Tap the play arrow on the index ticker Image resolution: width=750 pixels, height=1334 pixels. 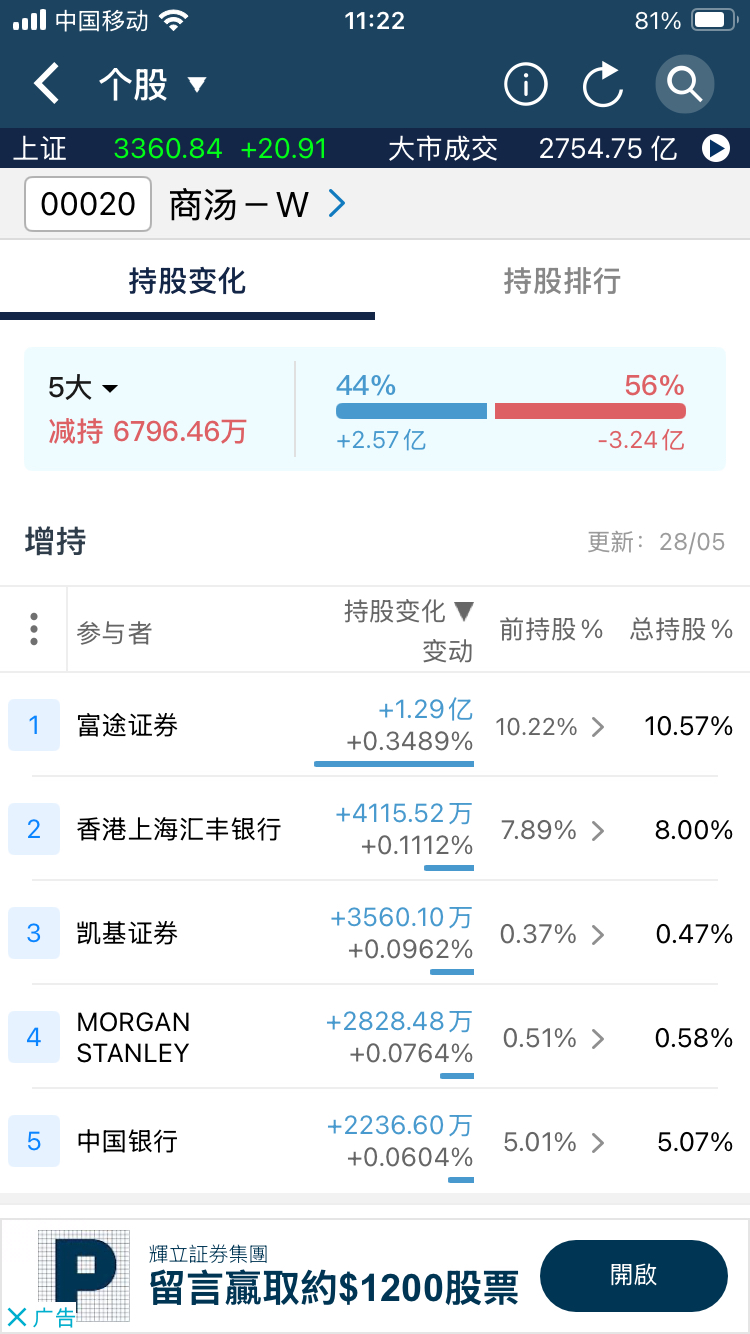click(x=716, y=149)
